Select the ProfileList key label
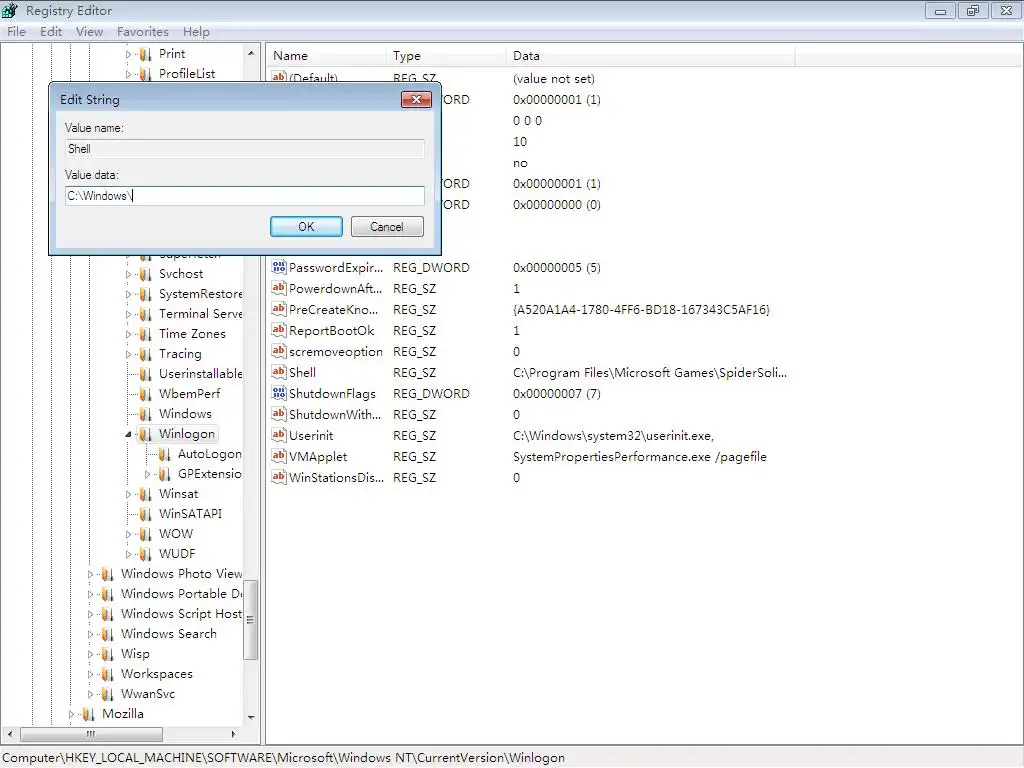This screenshot has height=768, width=1024. tap(187, 74)
